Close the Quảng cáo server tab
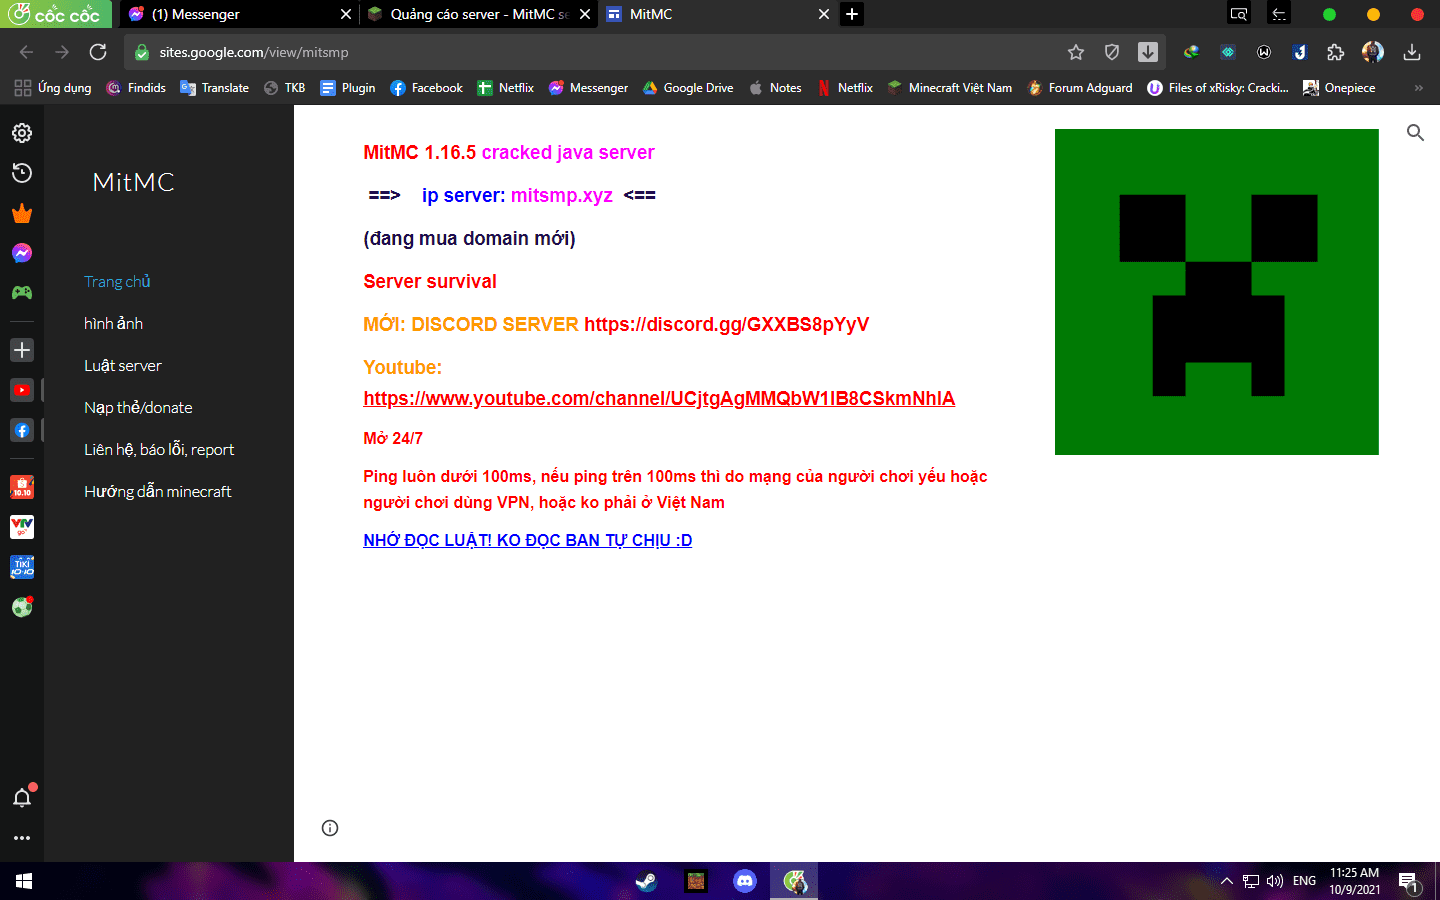Viewport: 1440px width, 900px height. (x=585, y=14)
